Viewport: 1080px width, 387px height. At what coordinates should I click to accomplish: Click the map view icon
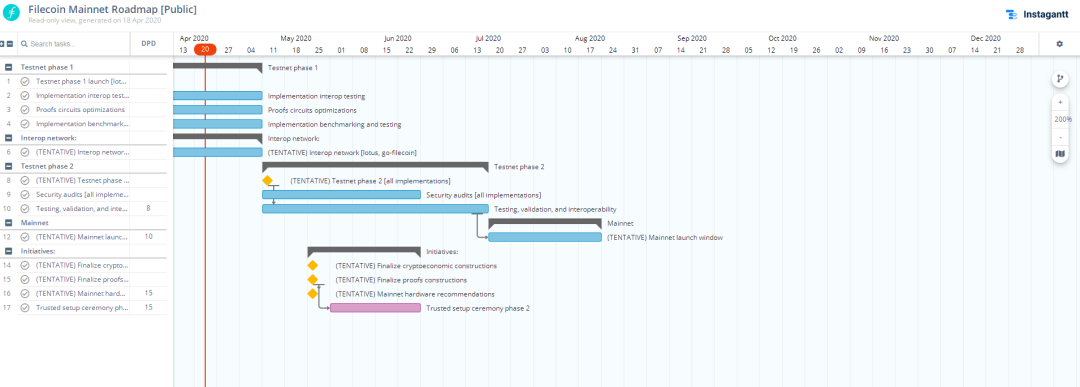click(1060, 153)
